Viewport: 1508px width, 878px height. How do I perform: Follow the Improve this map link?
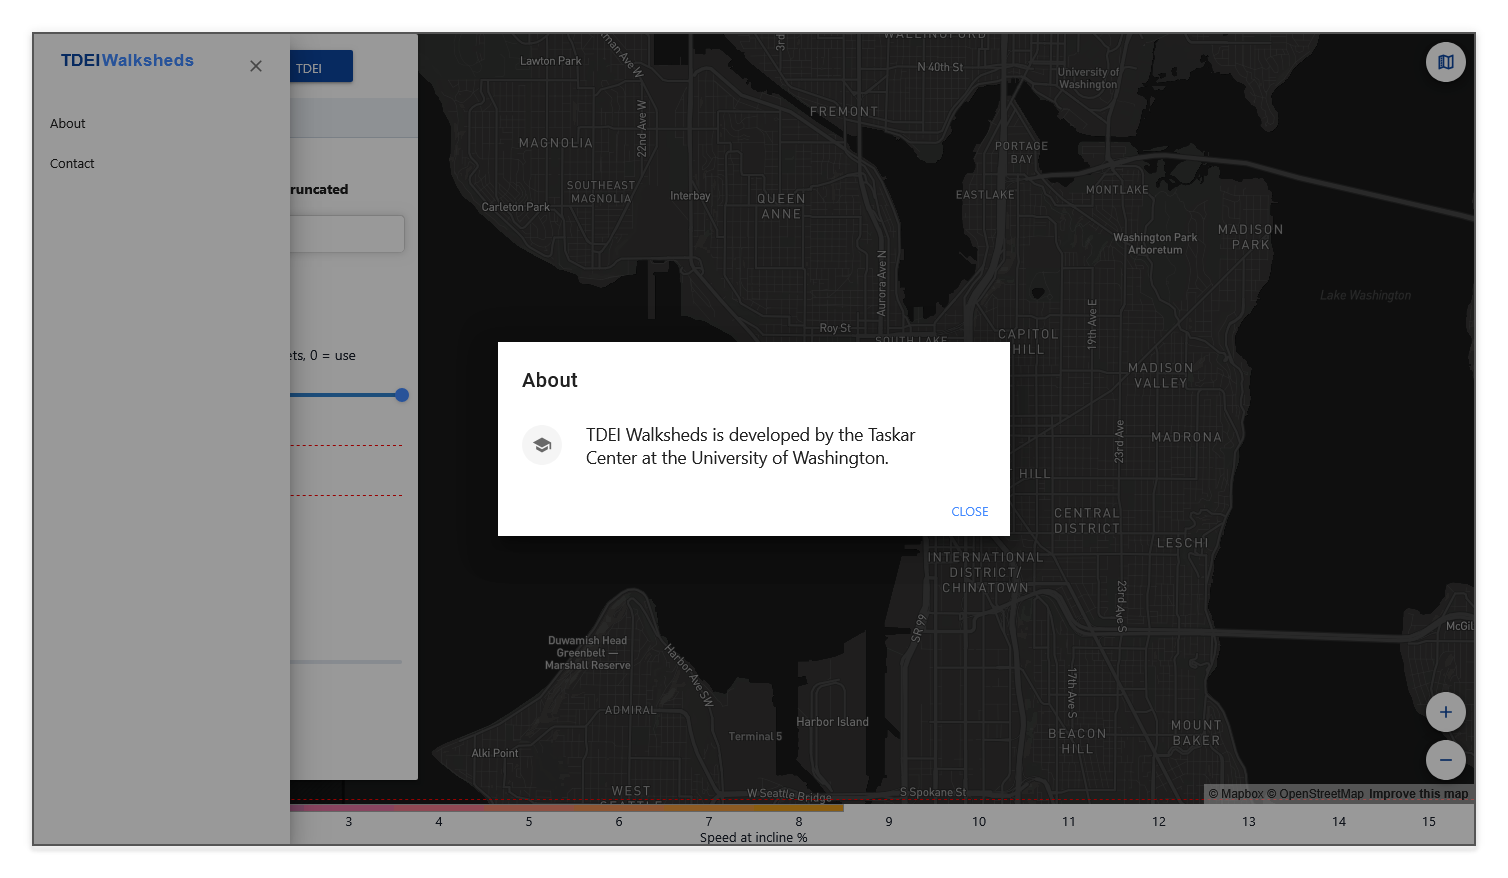(x=1418, y=794)
